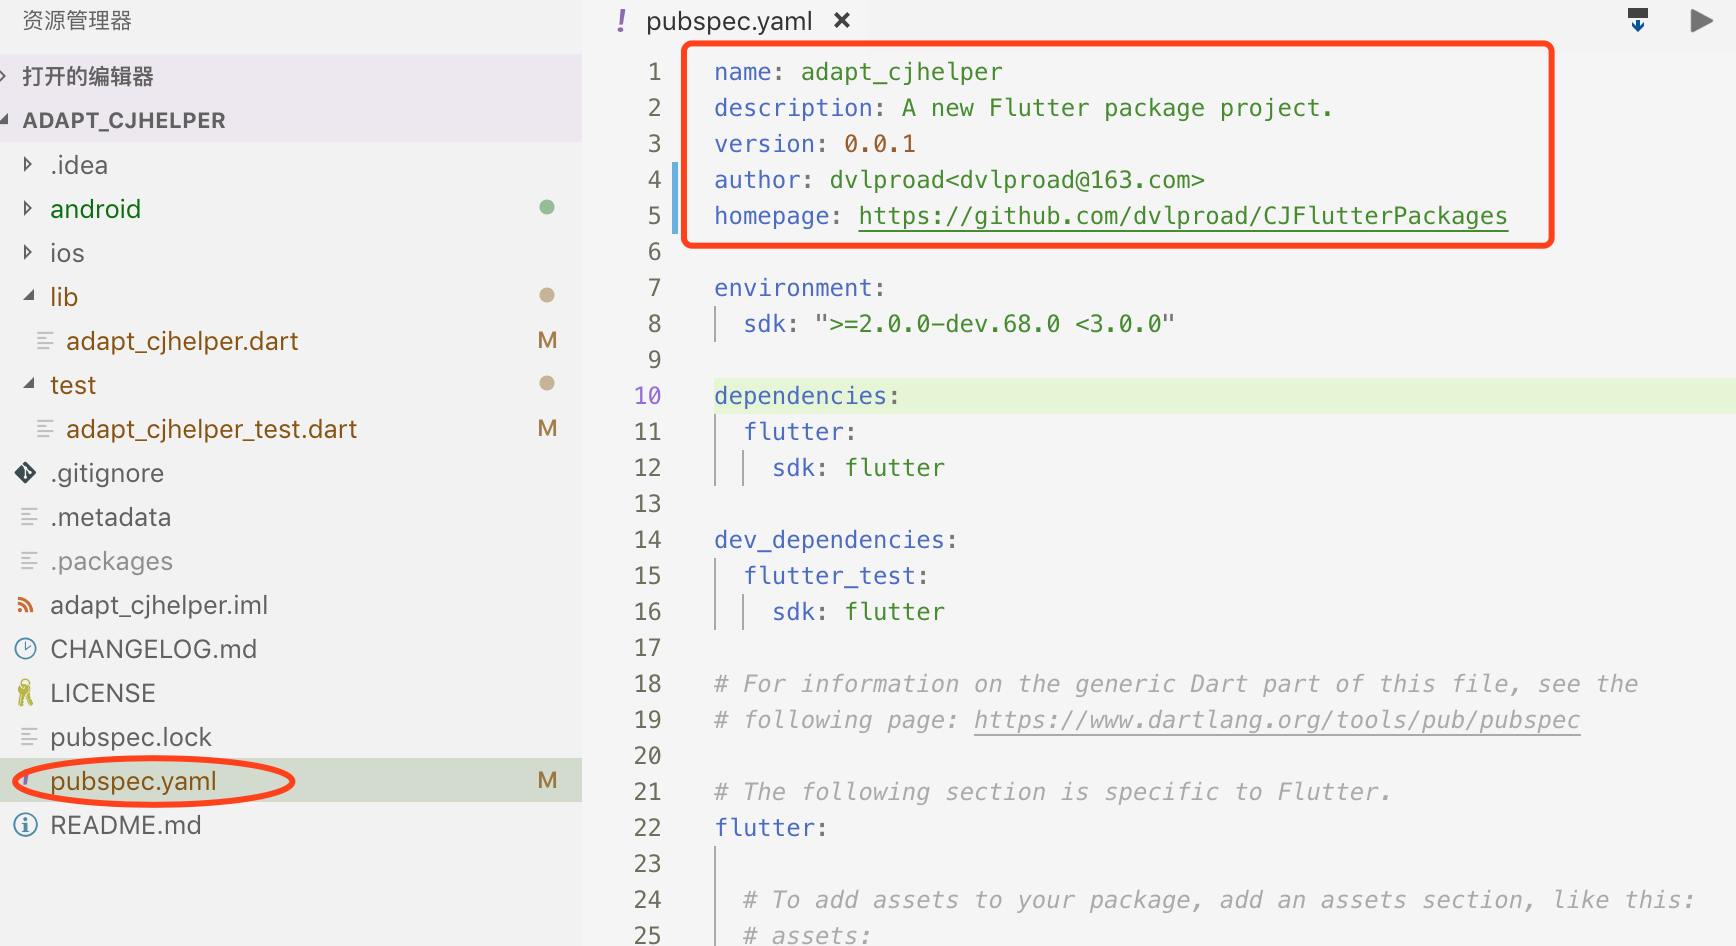Click the modified dot on lib folder
Viewport: 1736px width, 946px height.
pos(547,295)
